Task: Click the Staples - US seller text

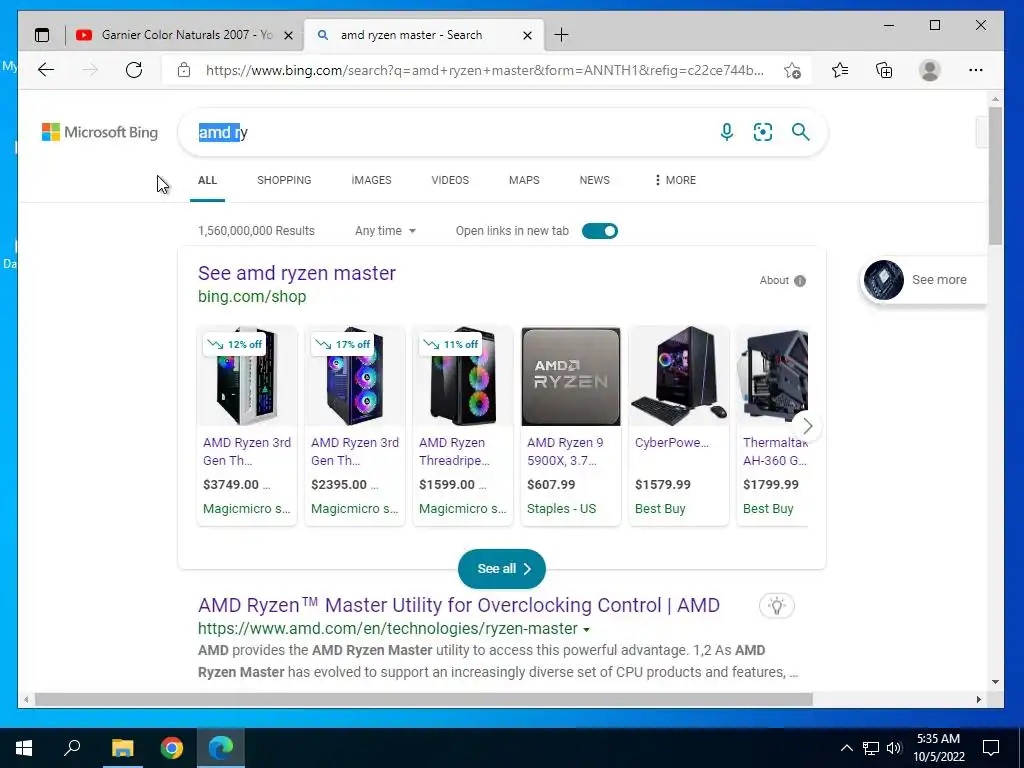Action: click(x=562, y=509)
